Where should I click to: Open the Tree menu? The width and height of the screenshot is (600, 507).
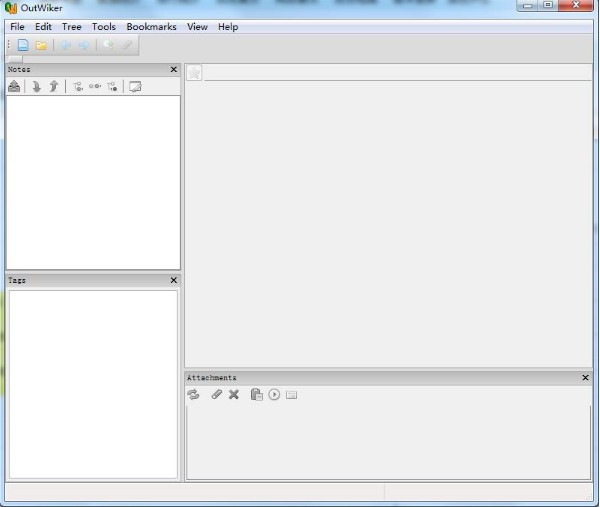(x=72, y=27)
